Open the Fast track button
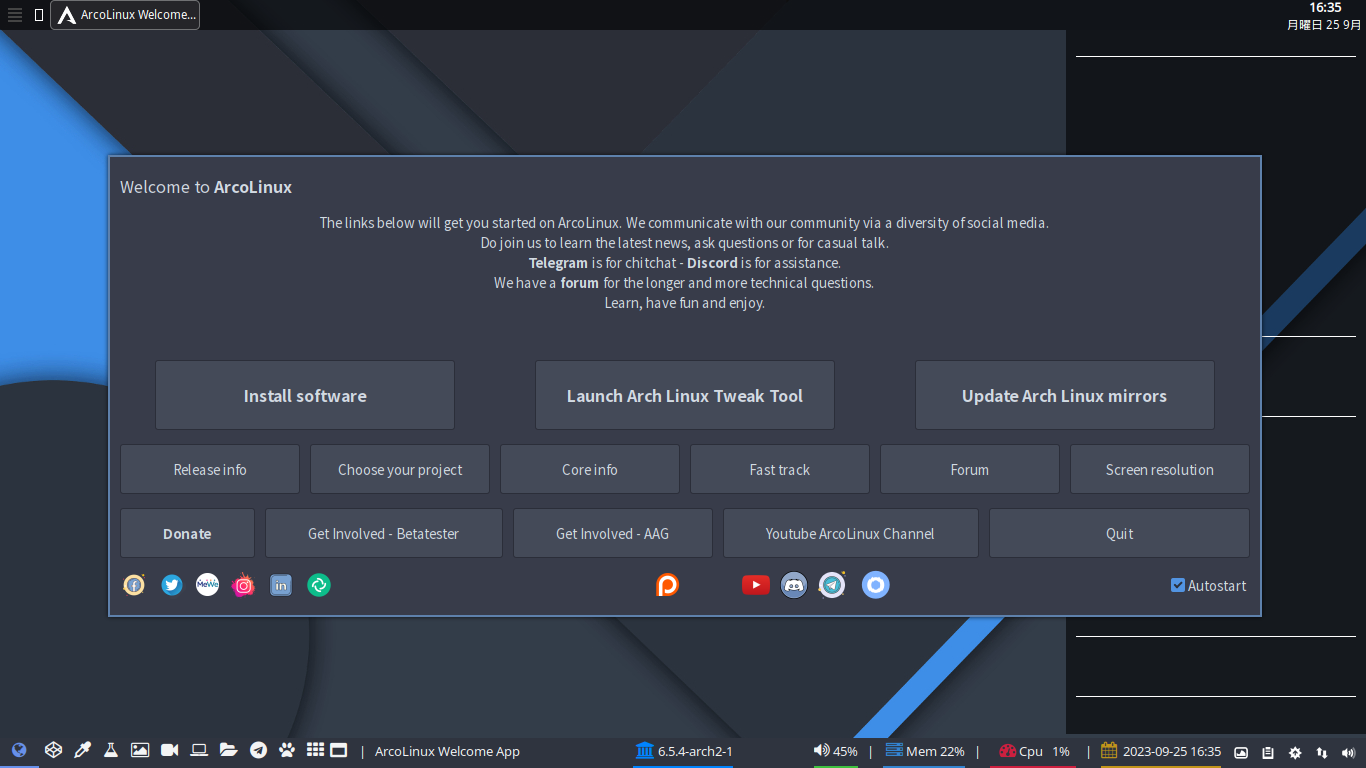The width and height of the screenshot is (1366, 768). pyautogui.click(x=780, y=469)
